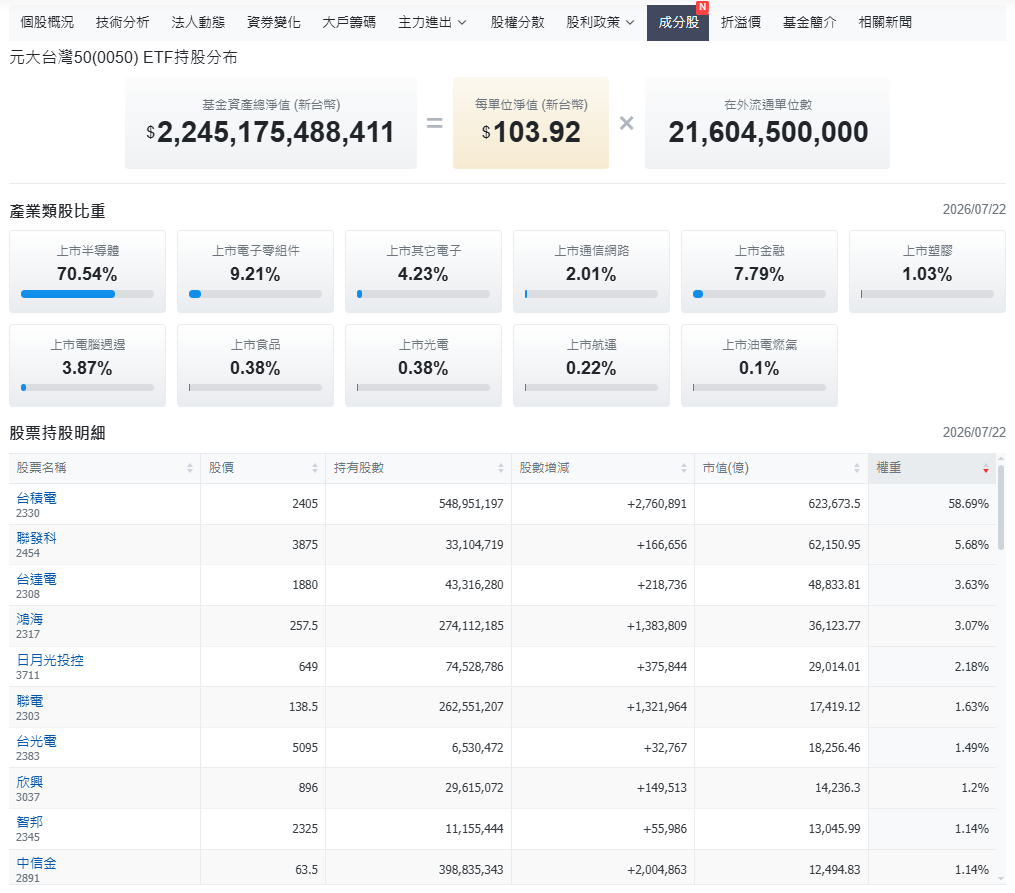Click 台光電 price 5095 cell

point(263,747)
